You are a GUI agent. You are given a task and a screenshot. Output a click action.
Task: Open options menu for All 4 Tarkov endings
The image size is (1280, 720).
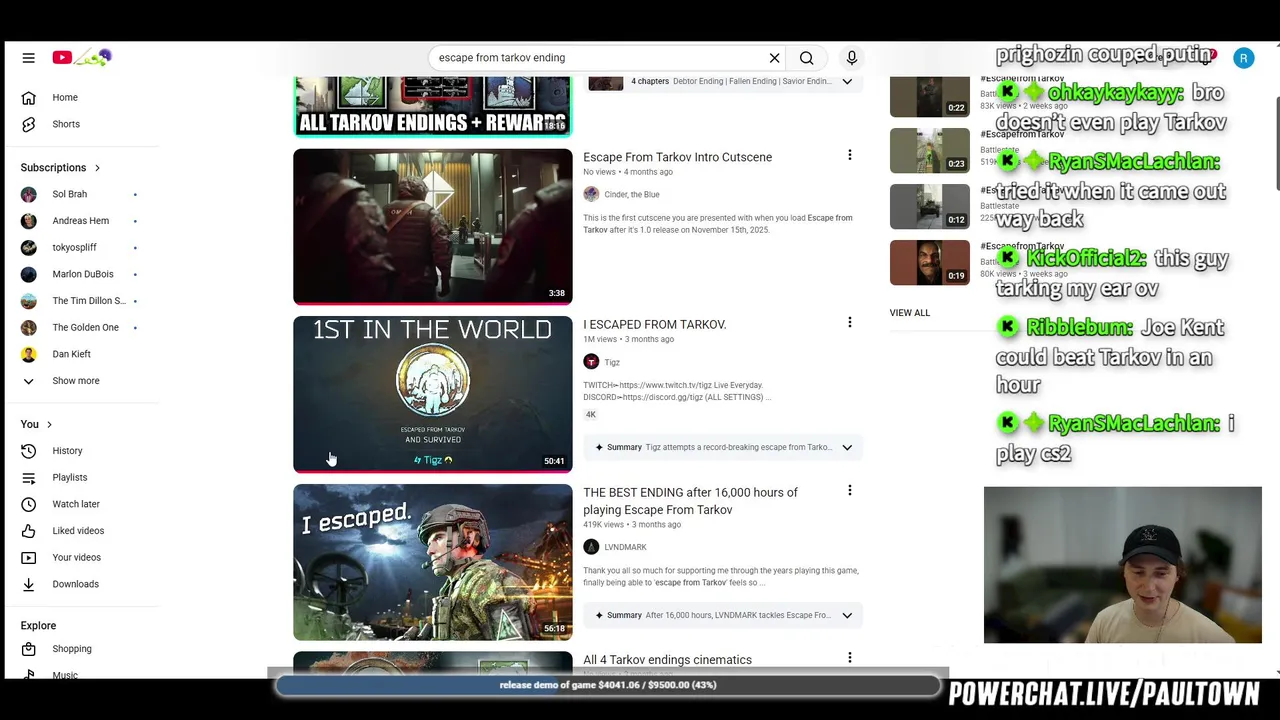[x=849, y=658]
